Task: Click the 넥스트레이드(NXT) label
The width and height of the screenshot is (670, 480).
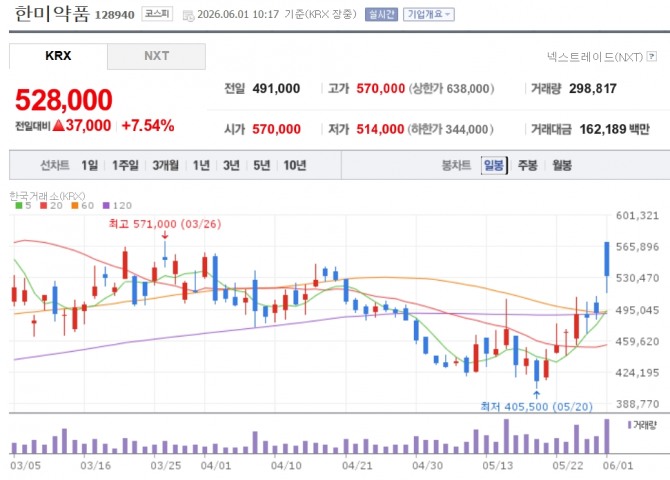Action: coord(595,56)
